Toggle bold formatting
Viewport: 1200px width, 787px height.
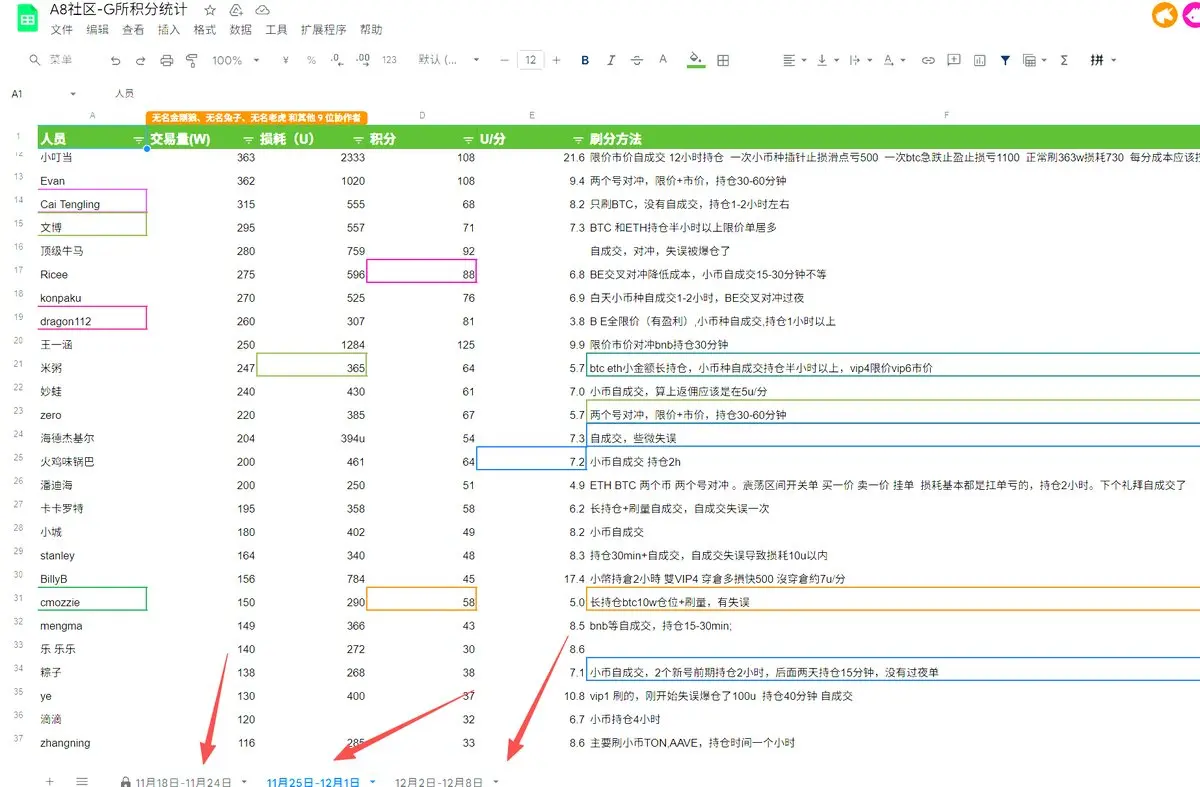585,61
